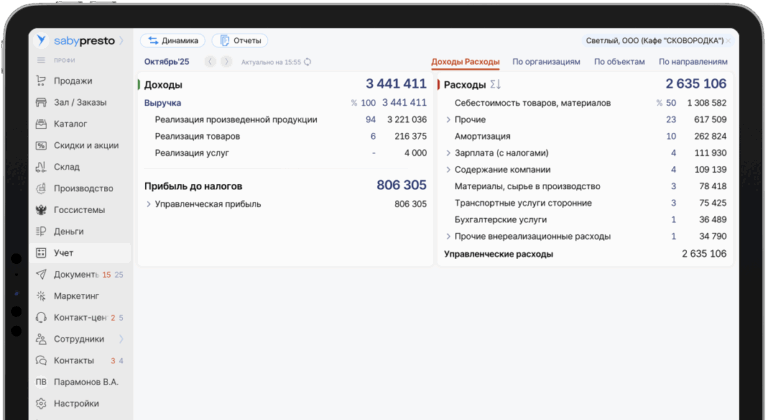The height and width of the screenshot is (420, 768).
Task: Open the Продажи cart icon
Action: [x=41, y=81]
